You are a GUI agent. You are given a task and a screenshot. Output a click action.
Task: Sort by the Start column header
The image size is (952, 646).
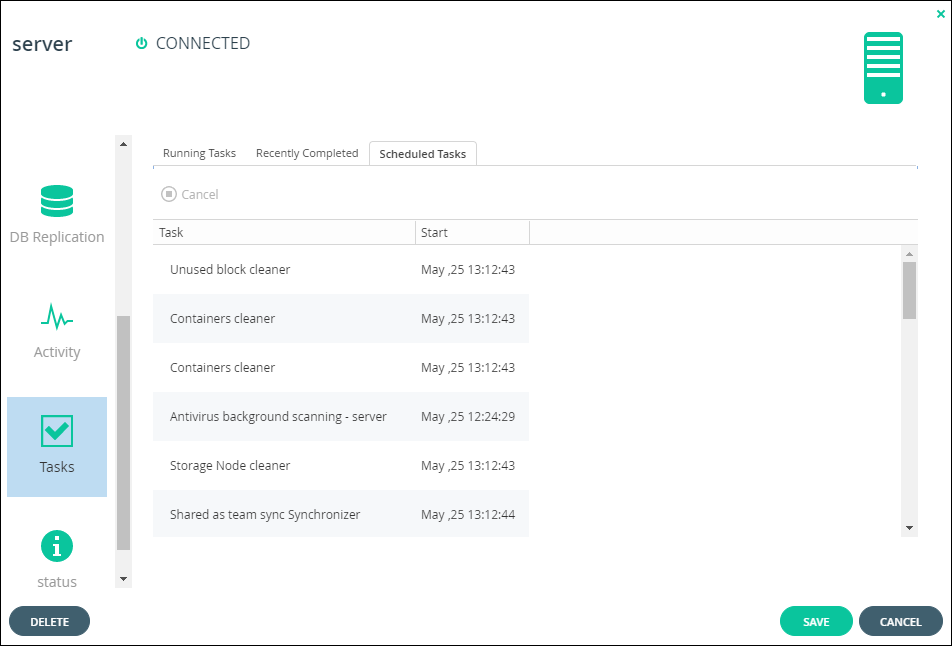(472, 233)
